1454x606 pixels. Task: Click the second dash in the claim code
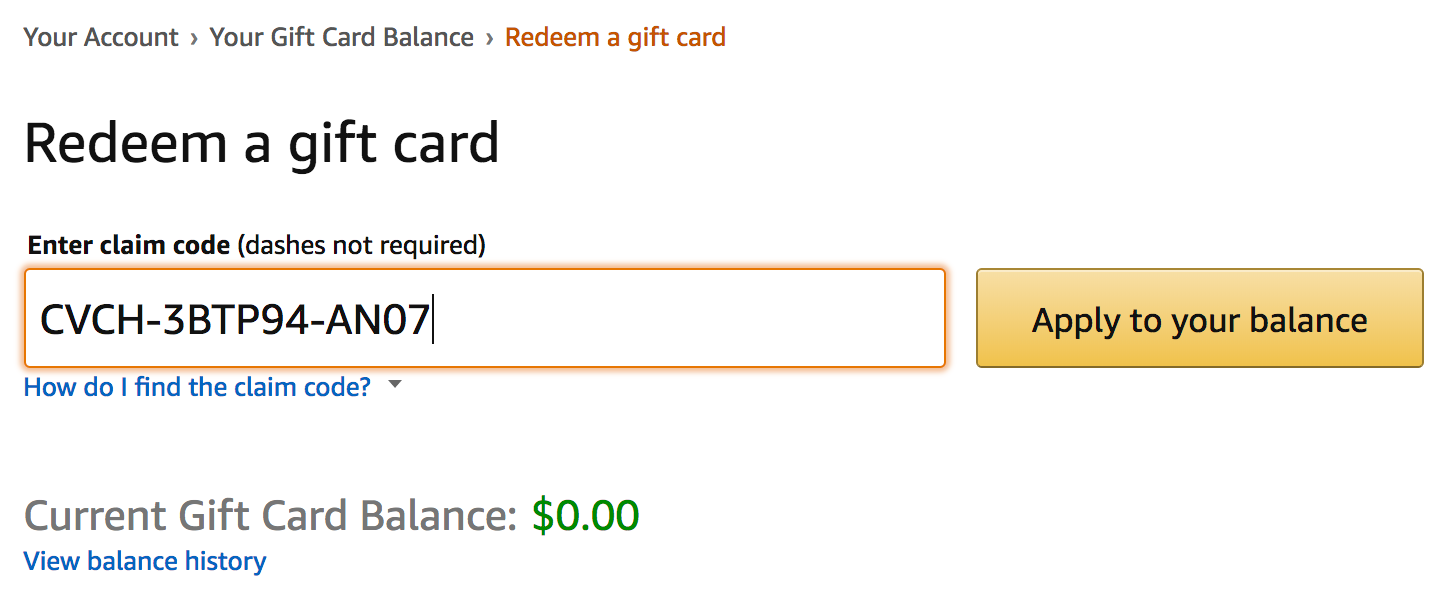314,321
